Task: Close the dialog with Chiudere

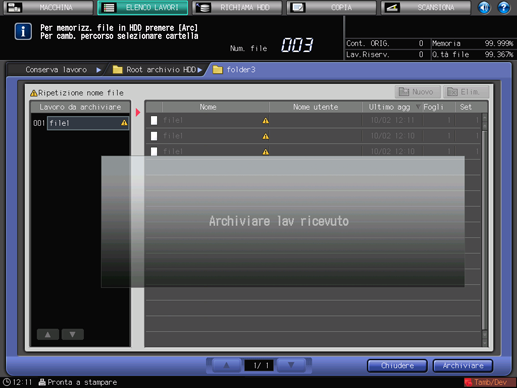Action: click(397, 366)
